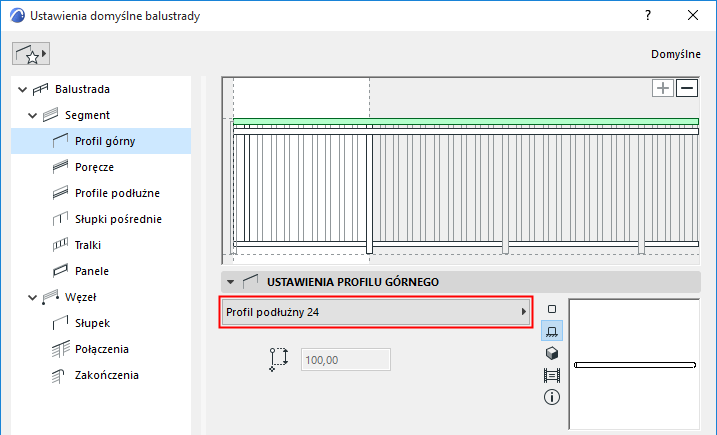Click the Balustrada railing icon
The image size is (717, 435).
point(40,89)
